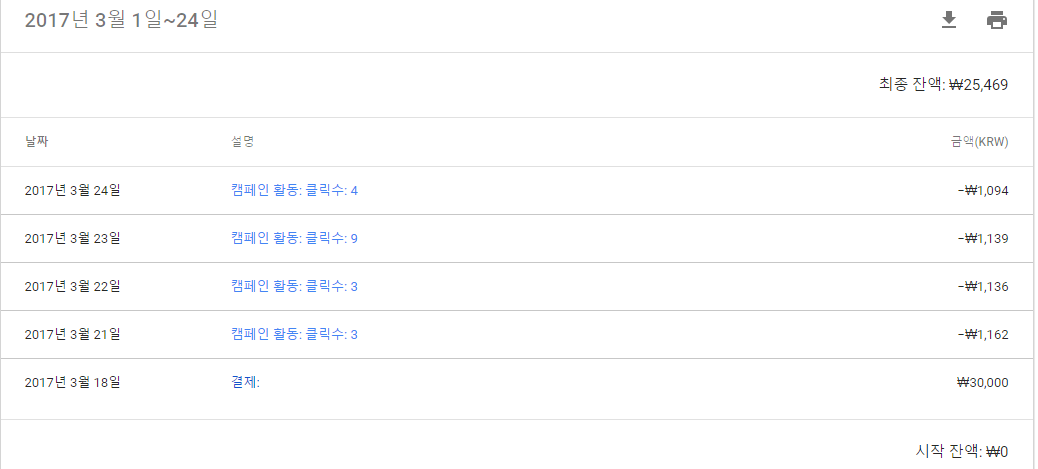Select the 2017년 3월 22일 date cell

(x=72, y=286)
